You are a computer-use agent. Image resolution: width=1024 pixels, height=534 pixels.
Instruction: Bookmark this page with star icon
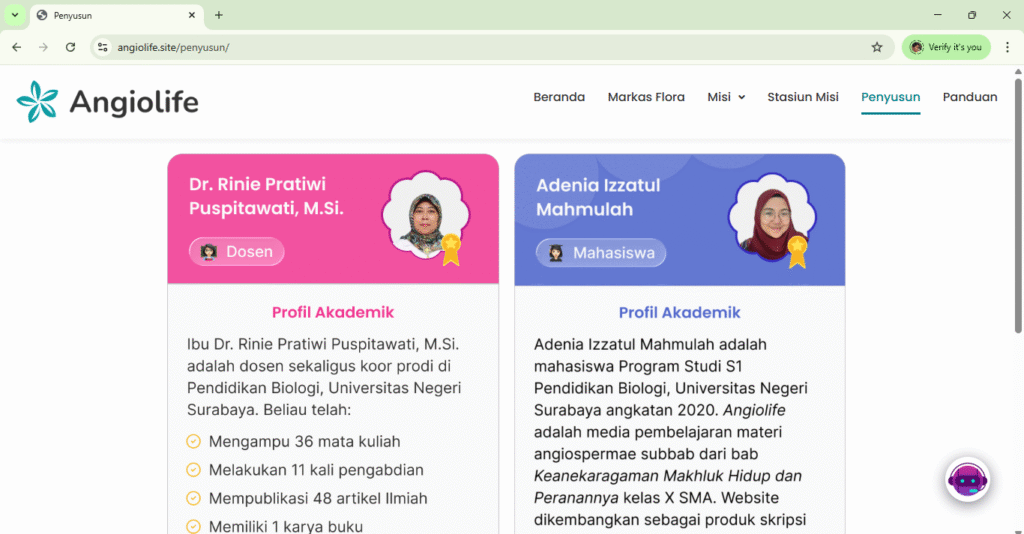tap(877, 47)
